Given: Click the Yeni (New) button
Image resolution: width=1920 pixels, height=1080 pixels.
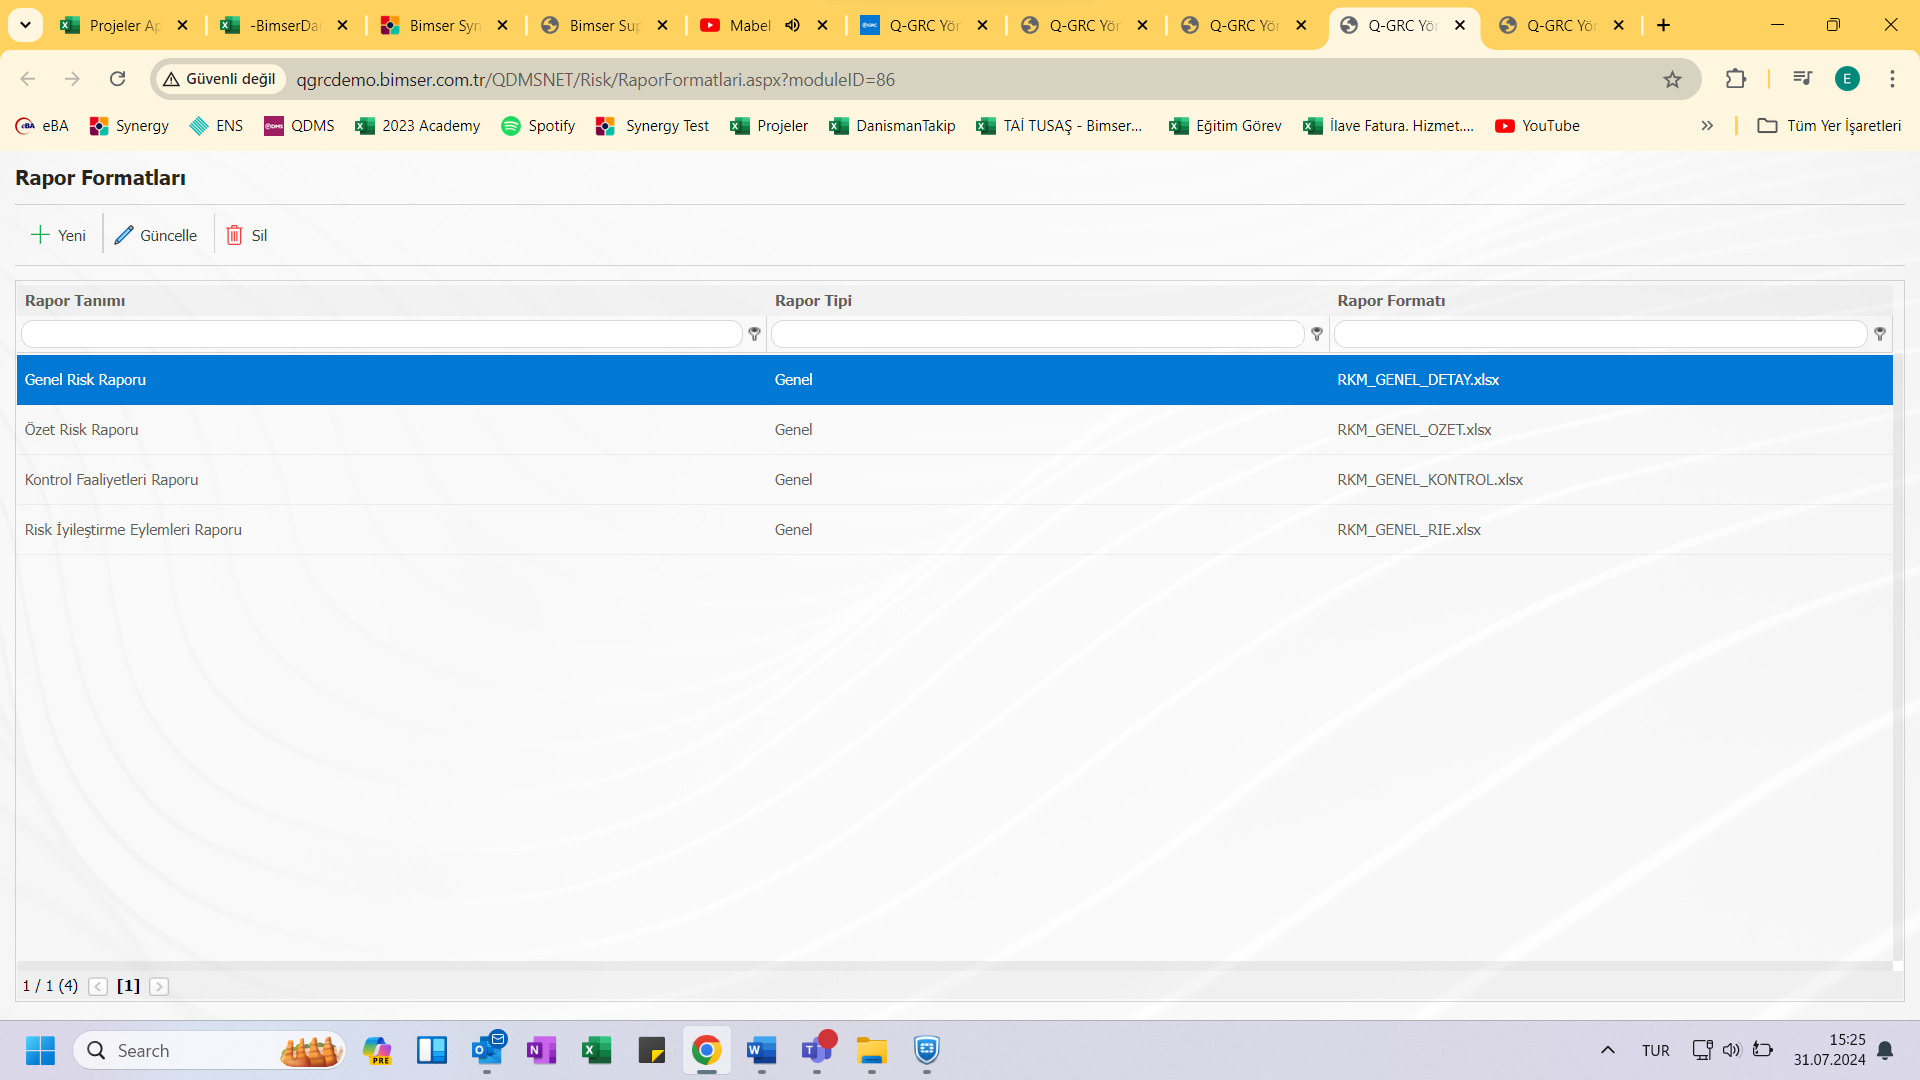Looking at the screenshot, I should click(58, 233).
